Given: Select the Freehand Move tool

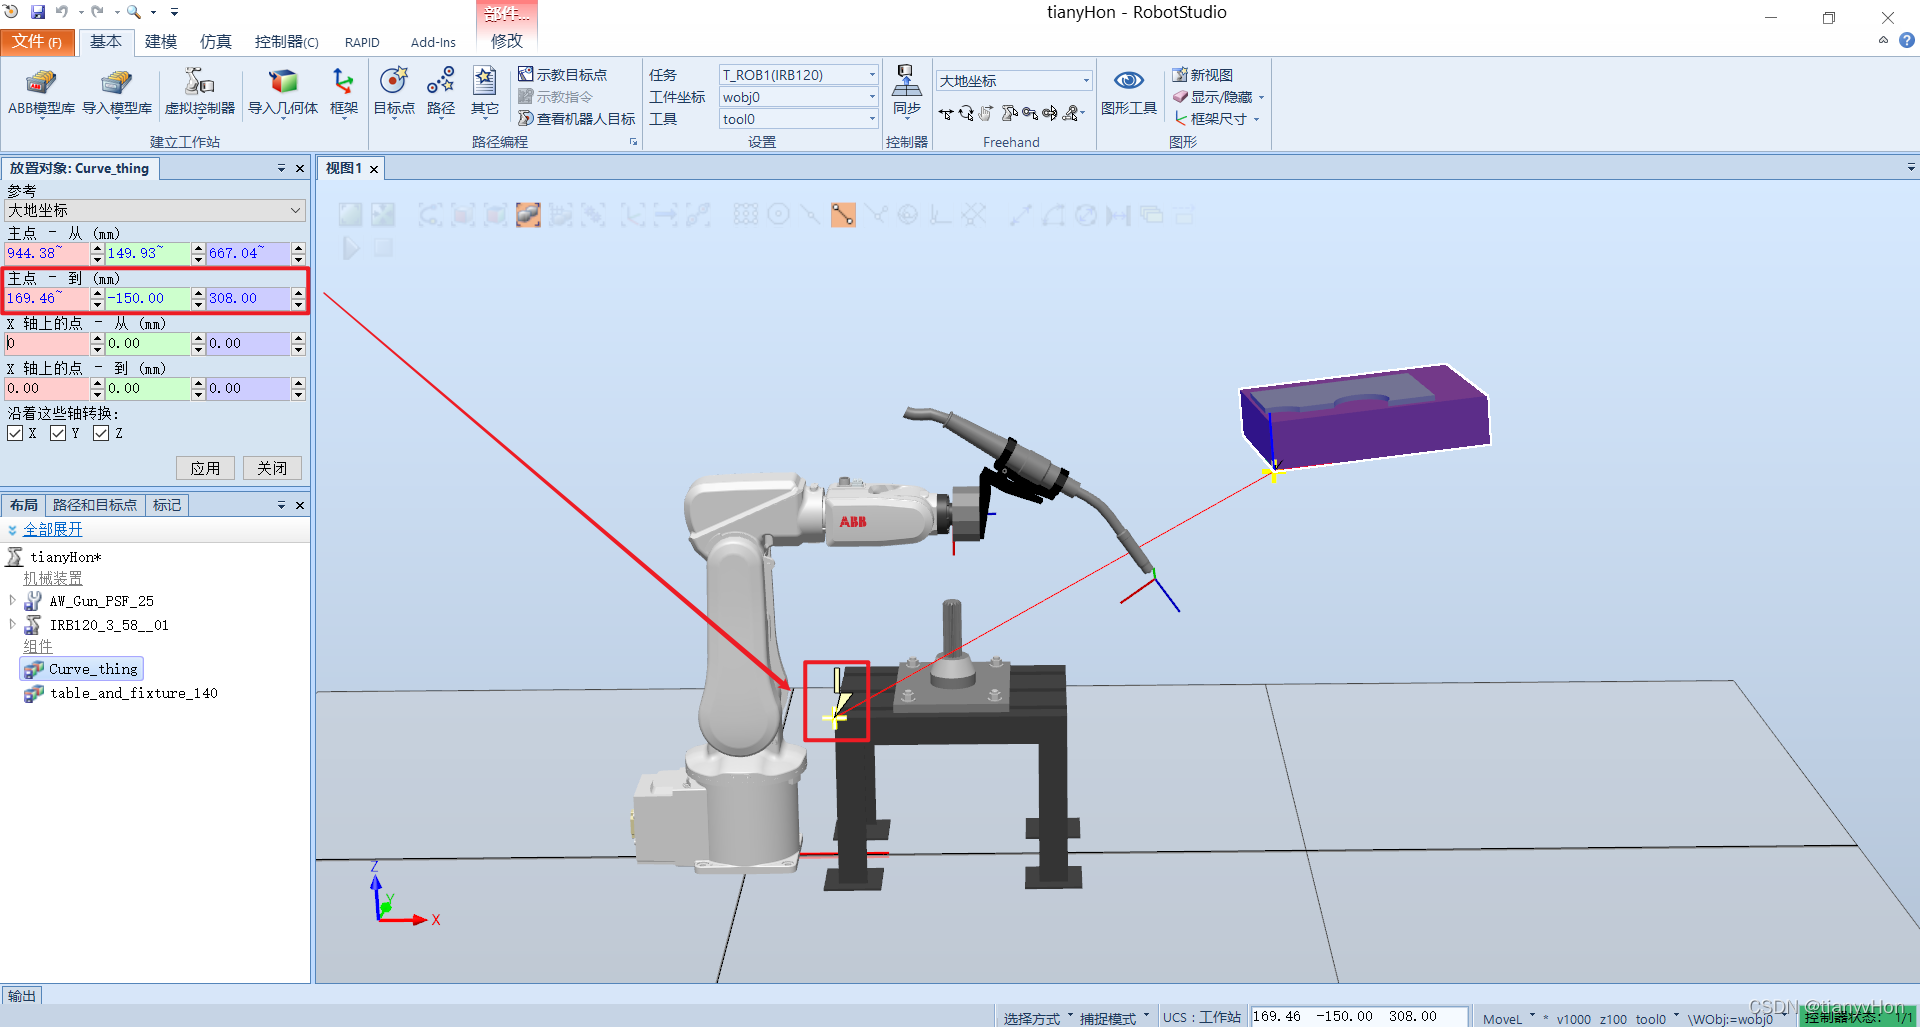Looking at the screenshot, I should 946,114.
